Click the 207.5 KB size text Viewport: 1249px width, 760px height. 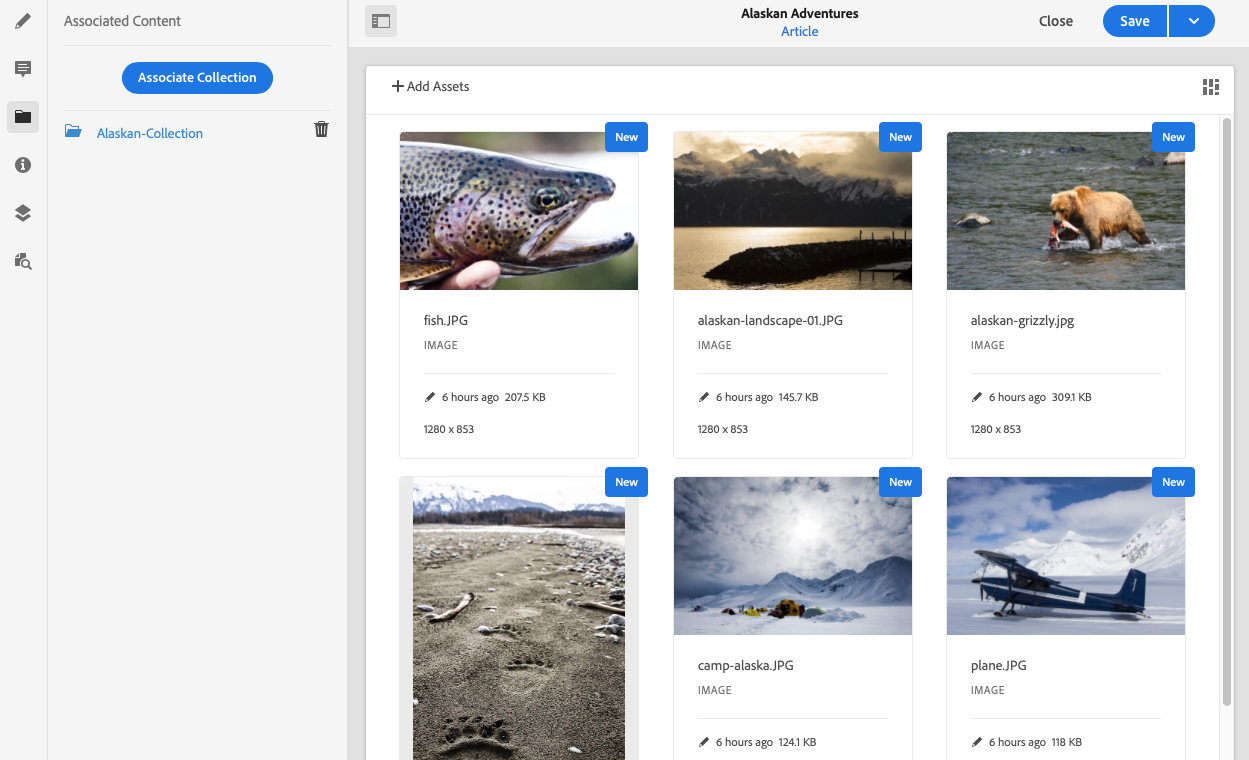click(x=525, y=397)
